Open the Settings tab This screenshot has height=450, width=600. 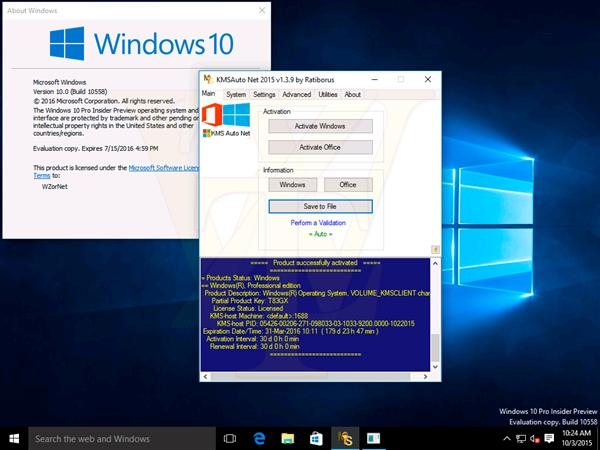[x=264, y=95]
